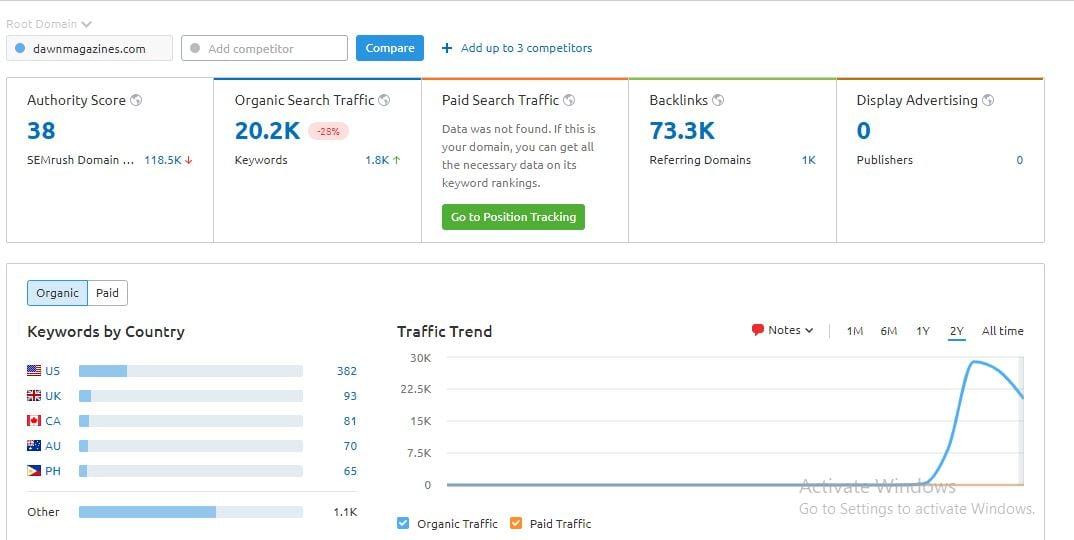Viewport: 1074px width, 540px height.
Task: Click the red Notes comment icon
Action: tap(757, 330)
